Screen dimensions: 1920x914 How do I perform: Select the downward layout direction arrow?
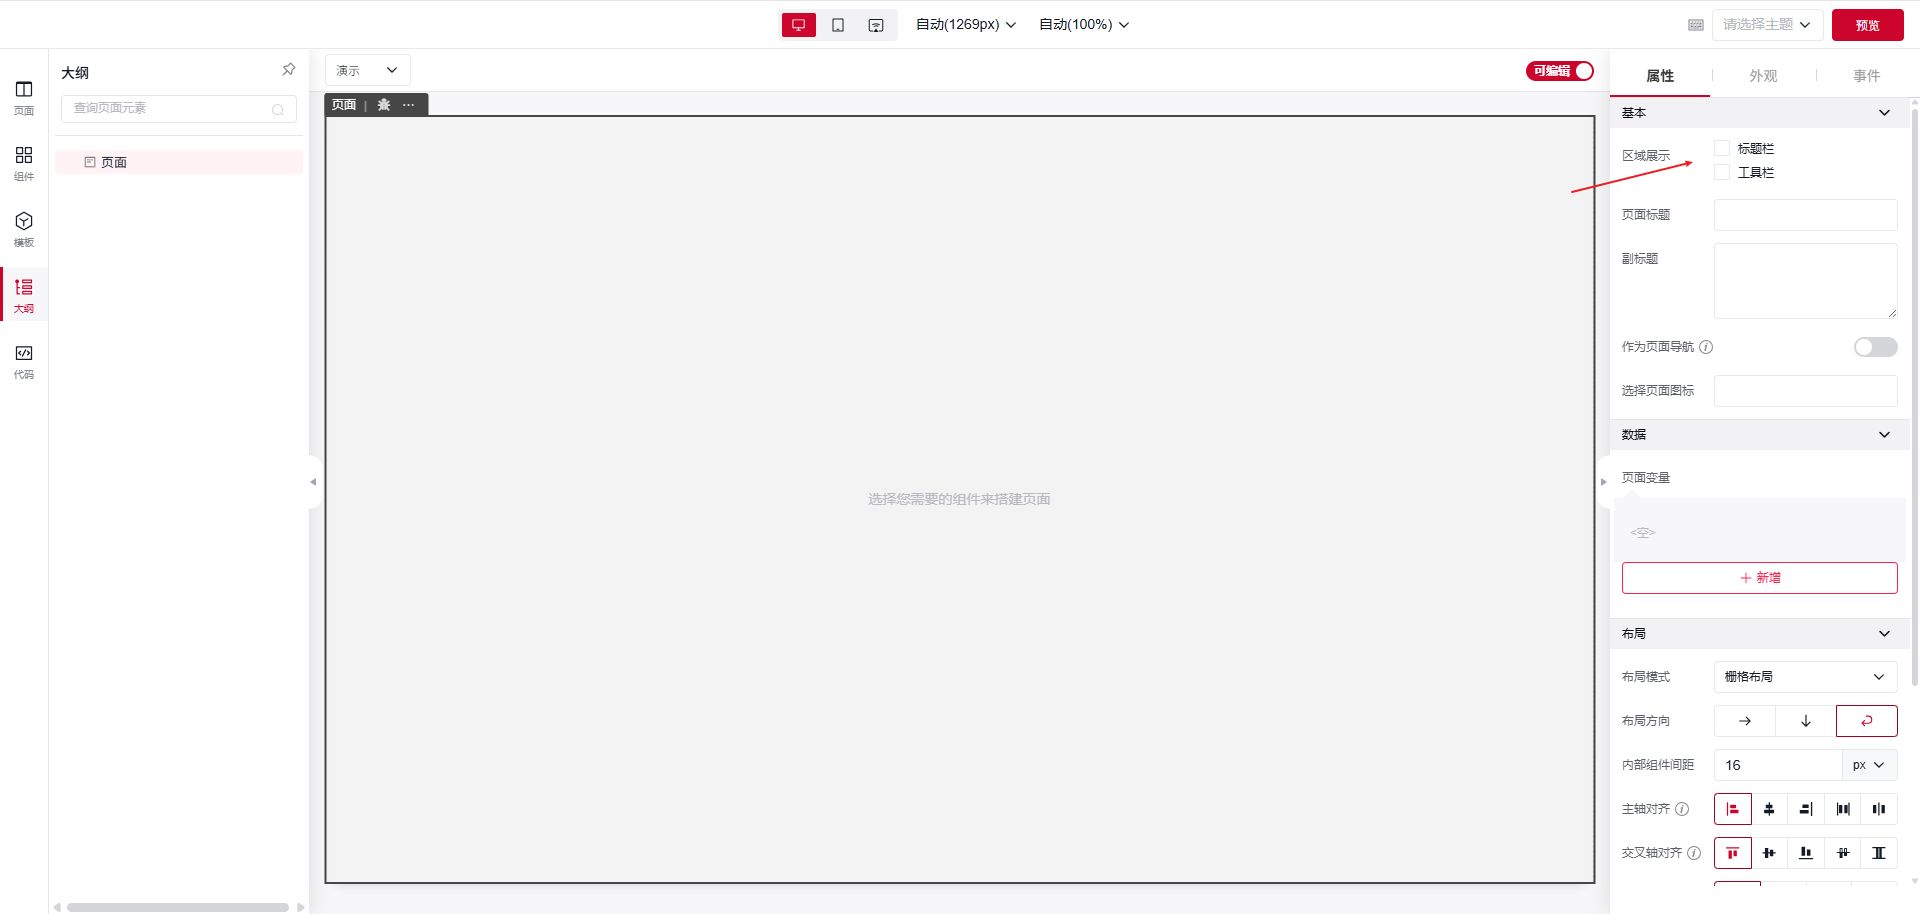(1805, 721)
